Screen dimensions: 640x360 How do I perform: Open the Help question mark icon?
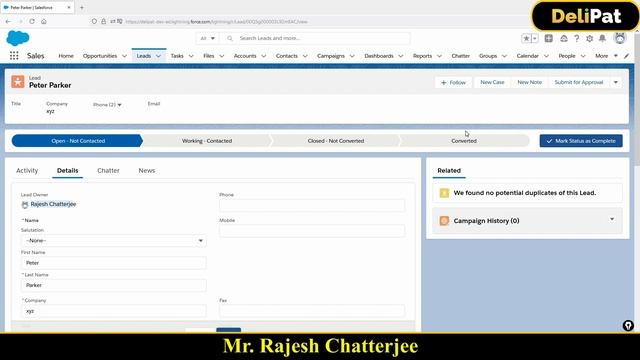[x=576, y=38]
